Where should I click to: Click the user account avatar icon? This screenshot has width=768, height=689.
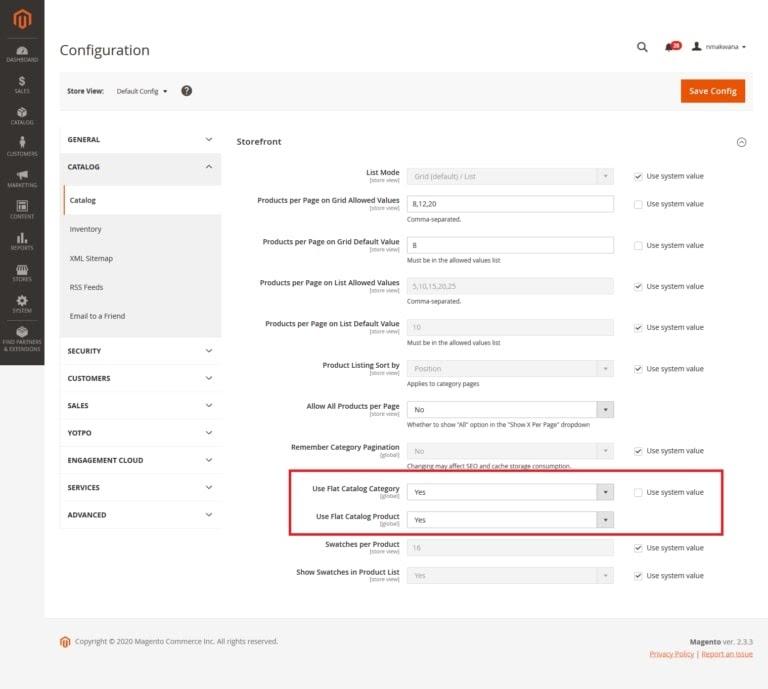(x=696, y=47)
